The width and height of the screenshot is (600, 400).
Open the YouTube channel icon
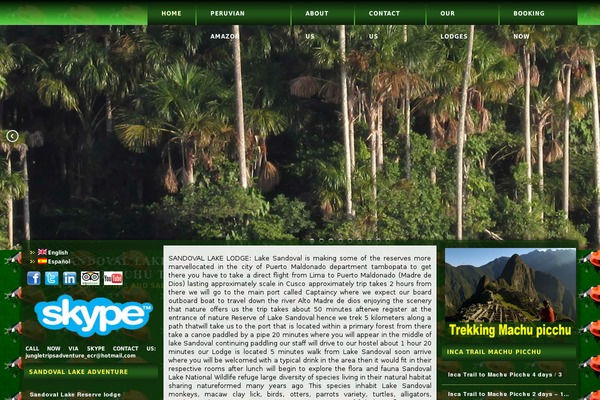(x=113, y=278)
